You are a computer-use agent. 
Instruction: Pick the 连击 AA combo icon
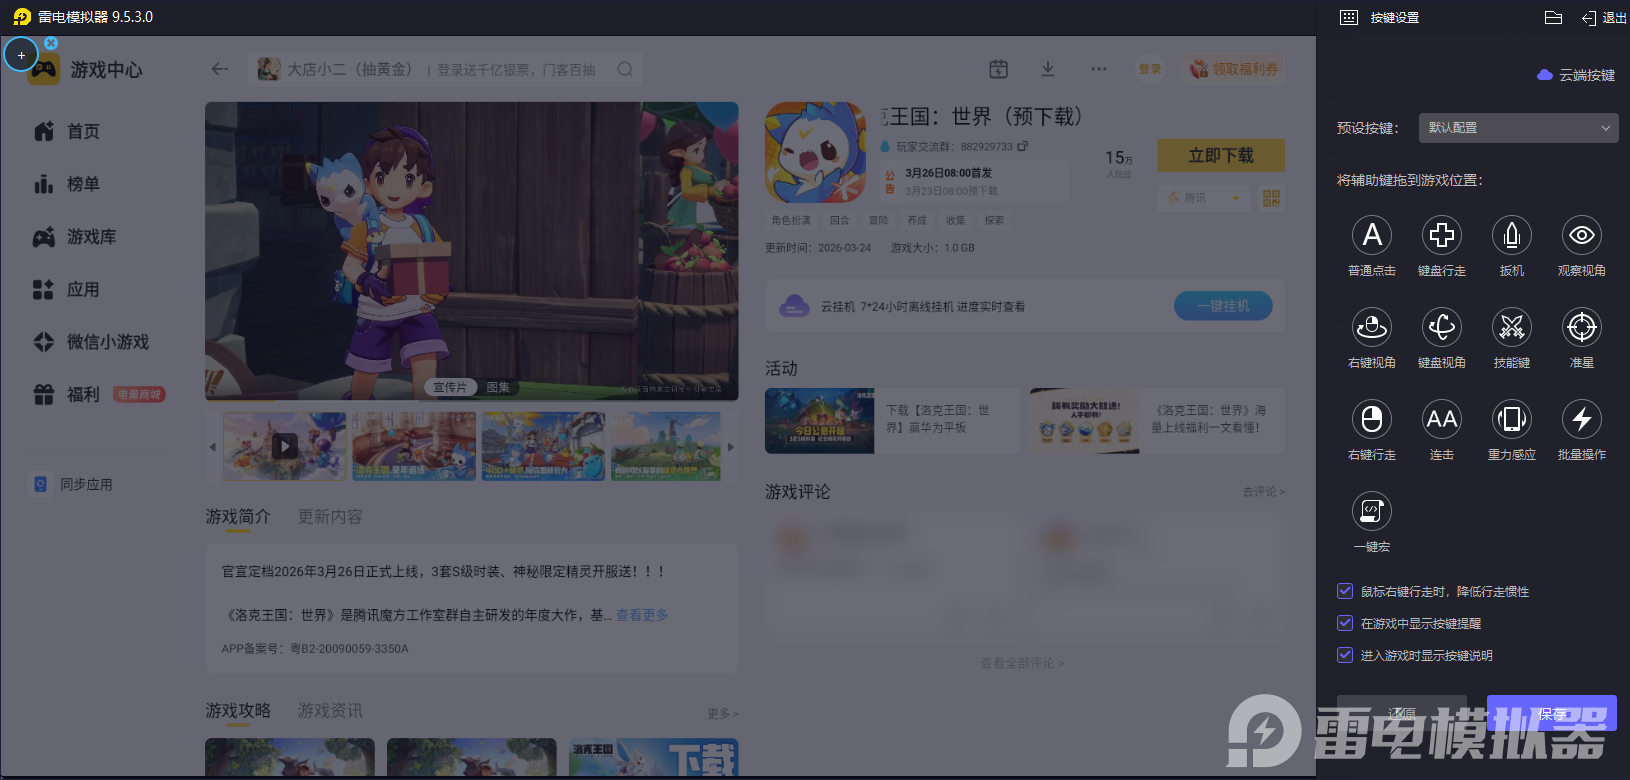coord(1442,419)
